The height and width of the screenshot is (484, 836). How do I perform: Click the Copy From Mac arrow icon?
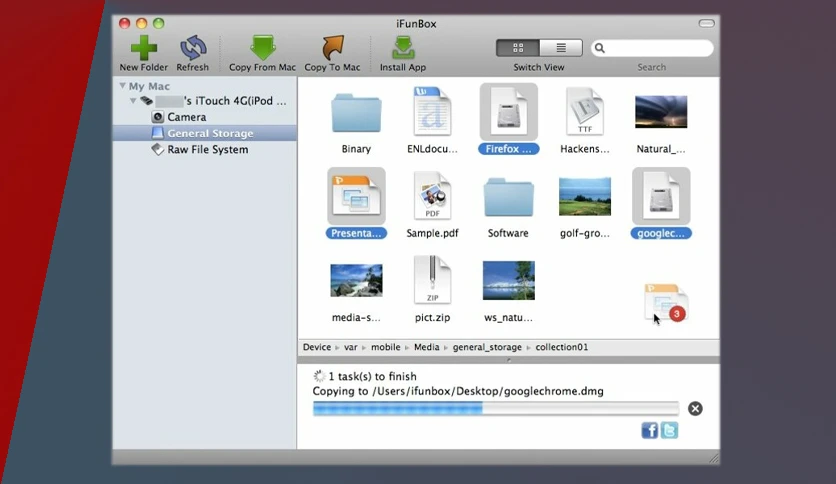(x=262, y=48)
